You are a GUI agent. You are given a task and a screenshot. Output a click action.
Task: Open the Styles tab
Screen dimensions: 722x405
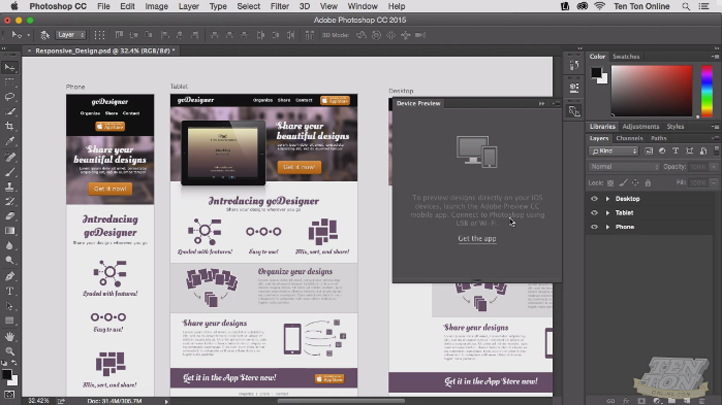click(675, 127)
